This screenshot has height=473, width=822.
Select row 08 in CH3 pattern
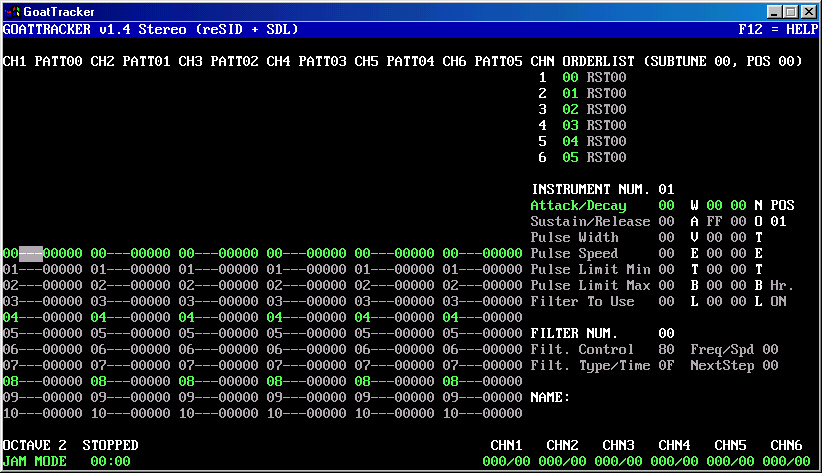point(219,381)
